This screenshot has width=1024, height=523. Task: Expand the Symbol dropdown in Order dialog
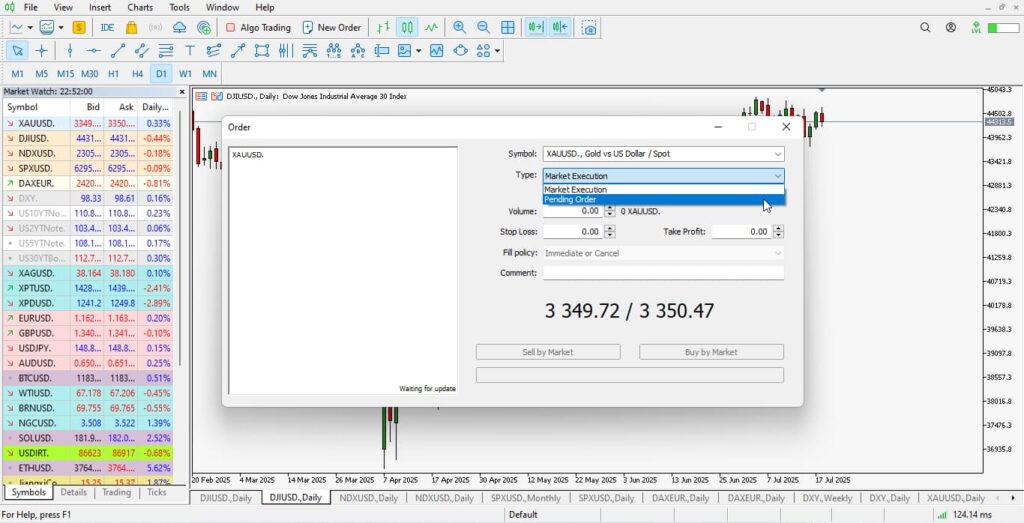[x=777, y=154]
